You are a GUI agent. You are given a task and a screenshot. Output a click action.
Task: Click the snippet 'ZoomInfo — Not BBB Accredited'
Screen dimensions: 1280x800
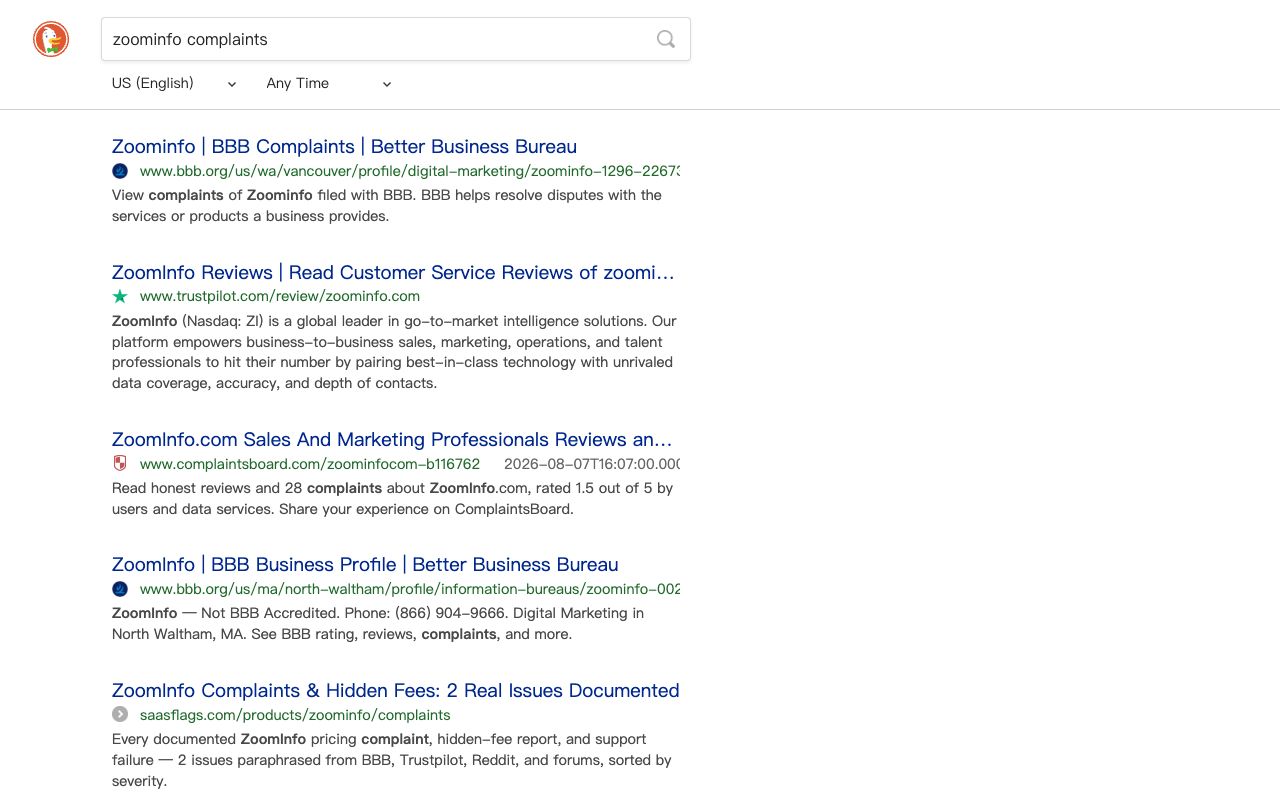[x=378, y=623]
